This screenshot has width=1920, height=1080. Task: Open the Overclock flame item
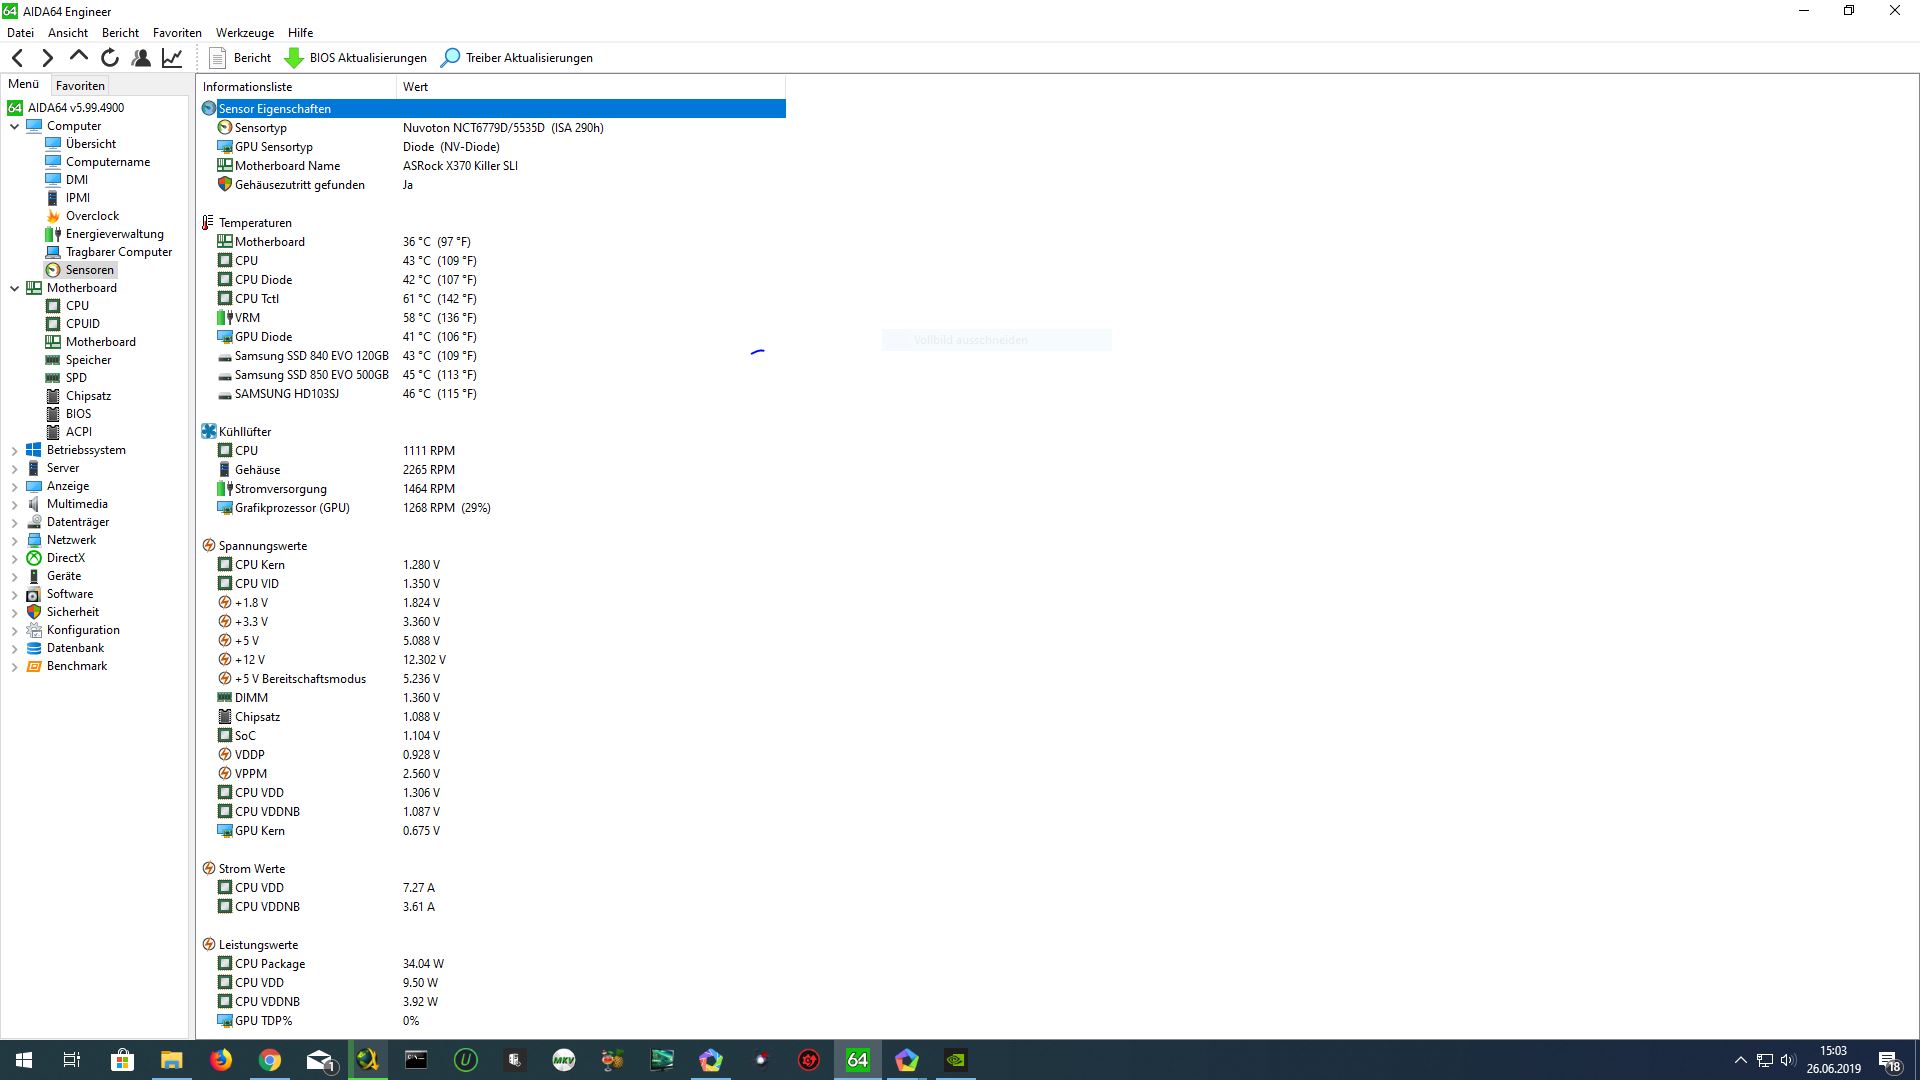(92, 216)
